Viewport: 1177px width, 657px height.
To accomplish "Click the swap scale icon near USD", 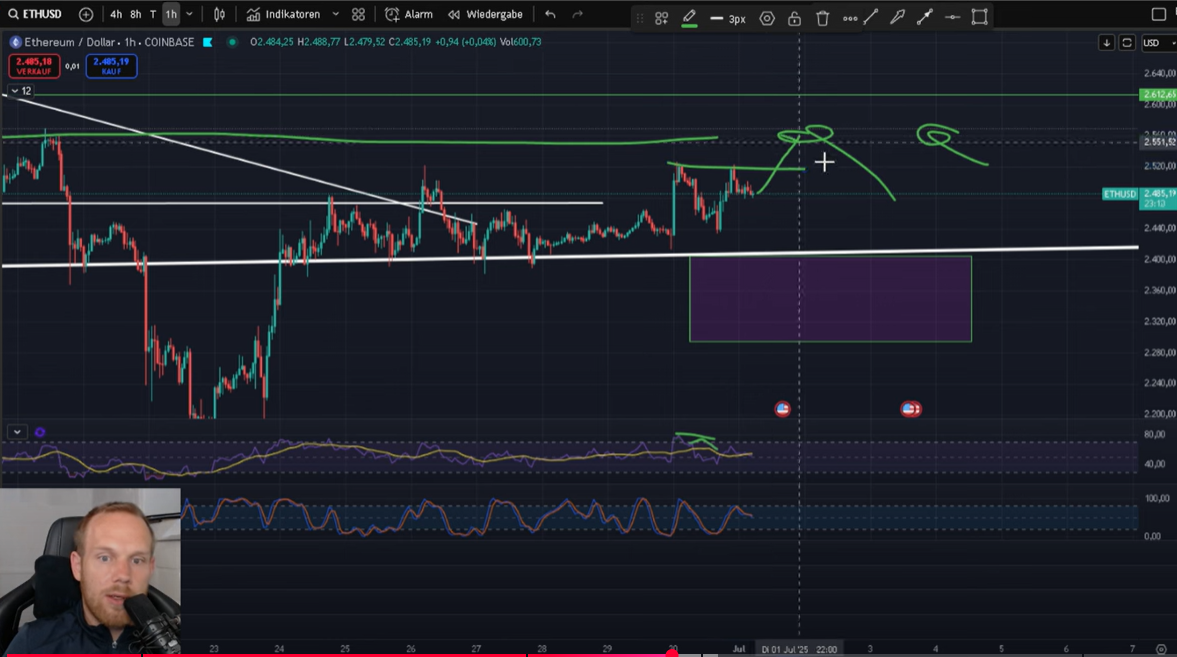I will 1127,43.
